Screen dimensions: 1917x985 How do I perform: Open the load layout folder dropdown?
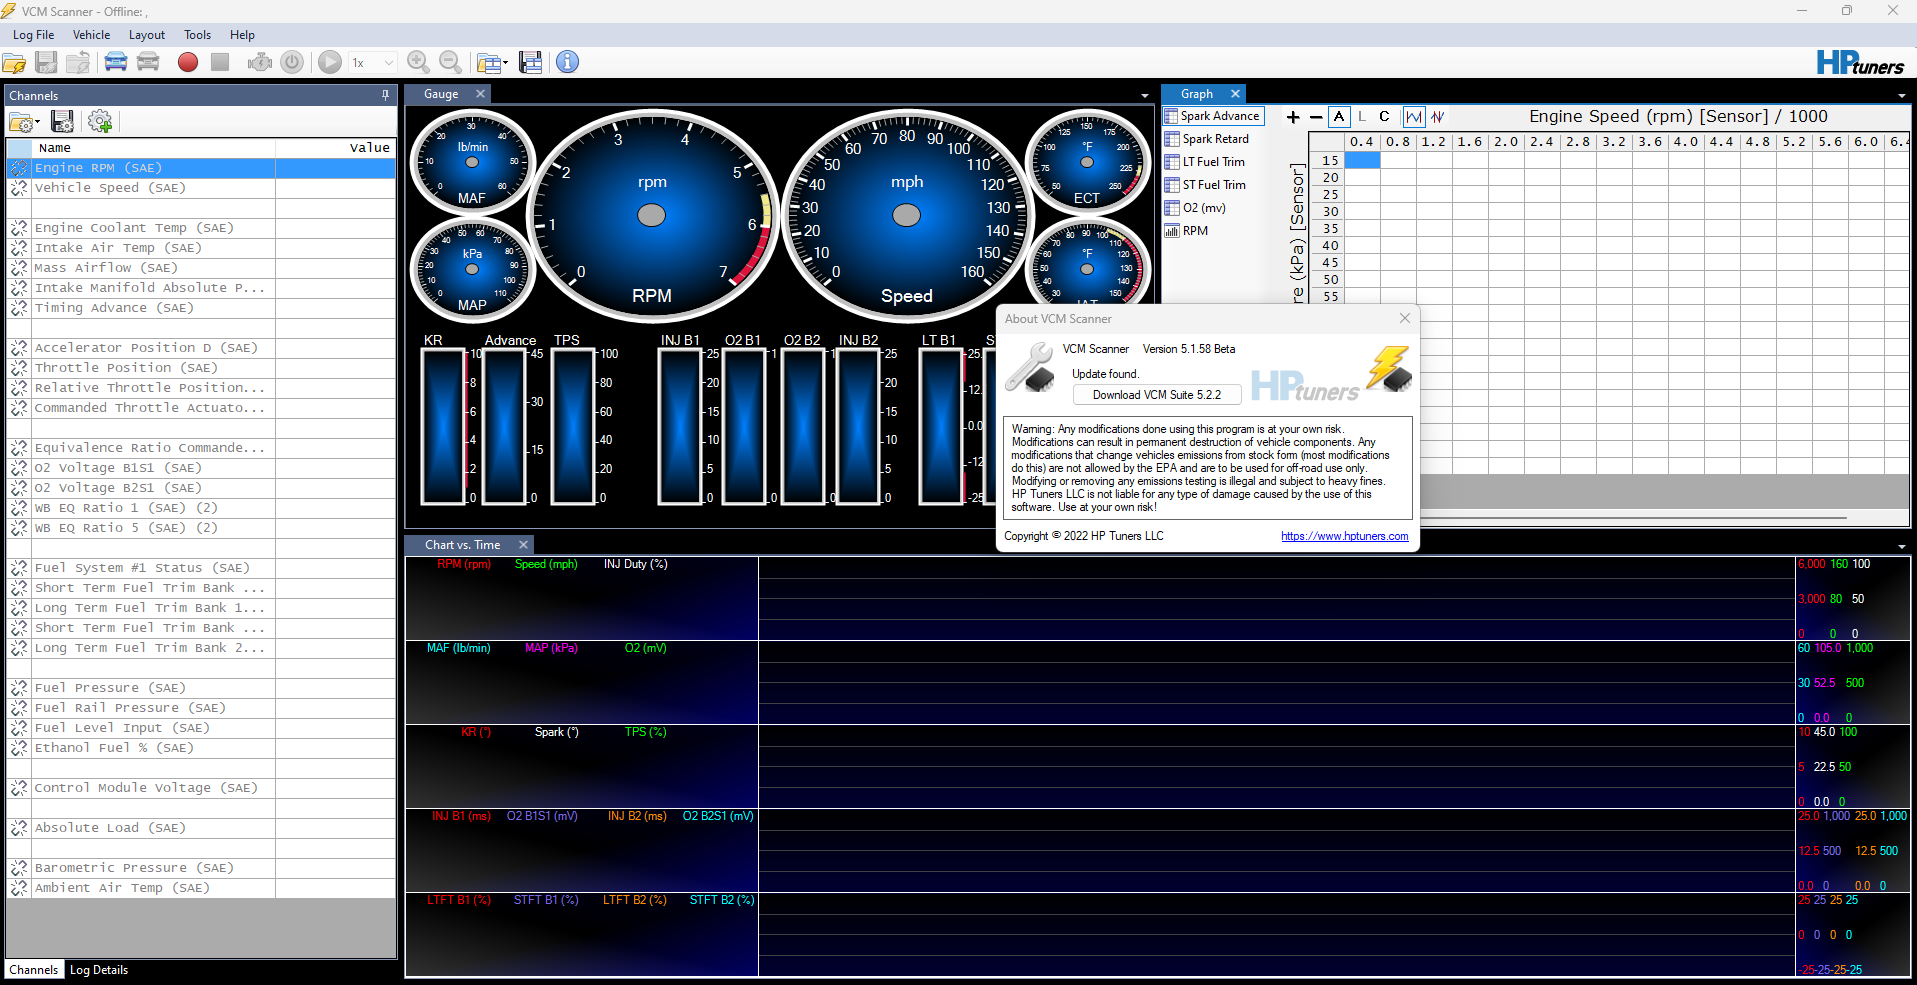tap(492, 63)
